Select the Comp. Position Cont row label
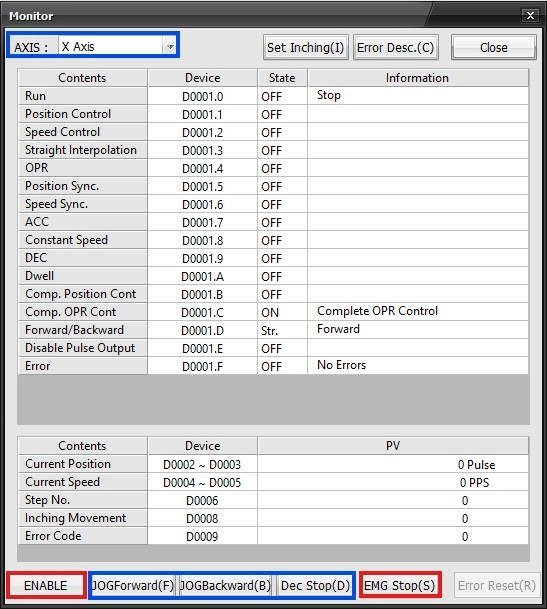Screen dimensions: 547x609 82,294
